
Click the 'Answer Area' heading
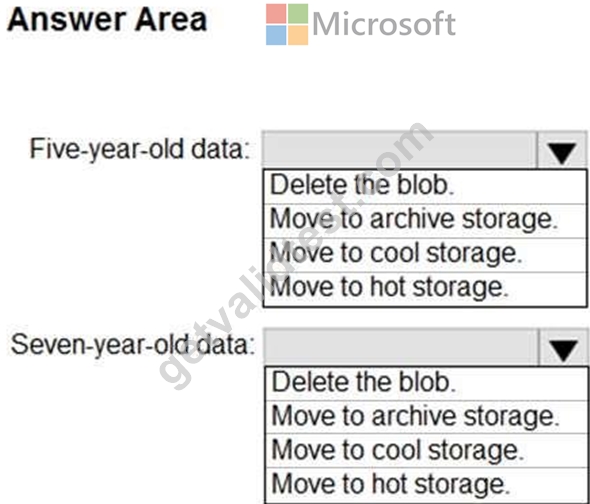tap(107, 20)
